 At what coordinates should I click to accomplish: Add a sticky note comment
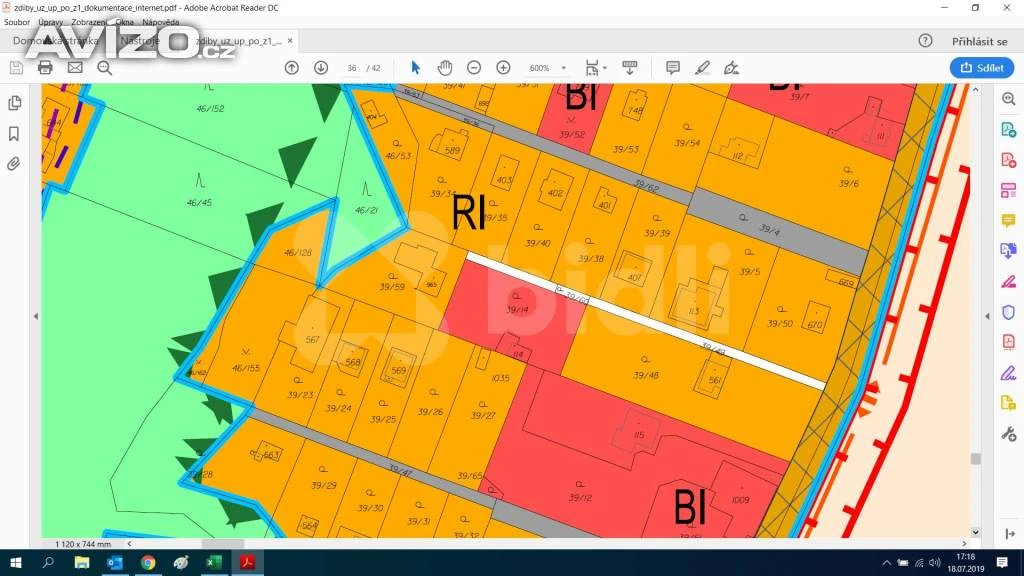(x=673, y=67)
